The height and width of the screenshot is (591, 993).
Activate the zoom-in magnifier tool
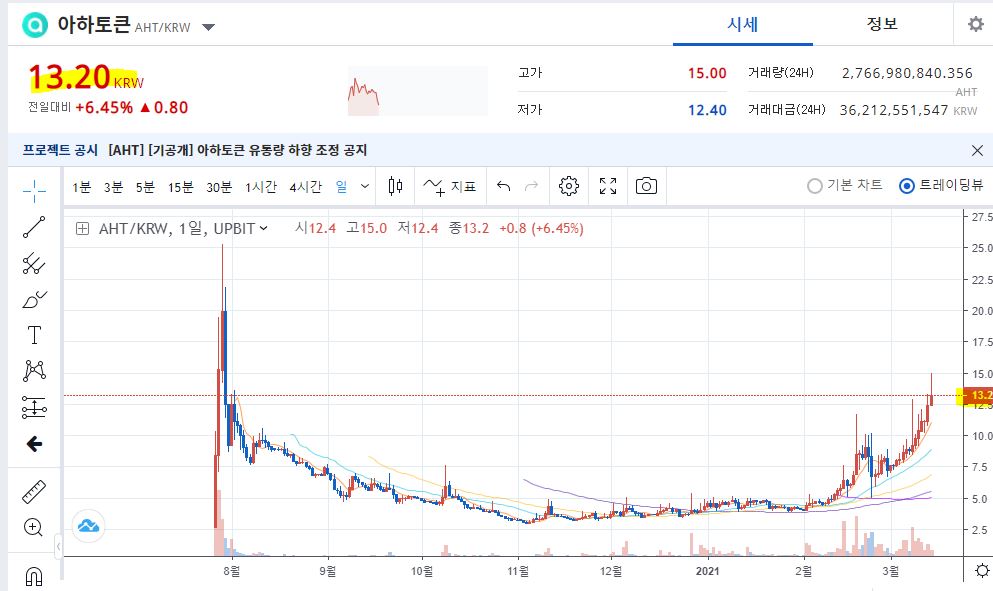click(33, 527)
